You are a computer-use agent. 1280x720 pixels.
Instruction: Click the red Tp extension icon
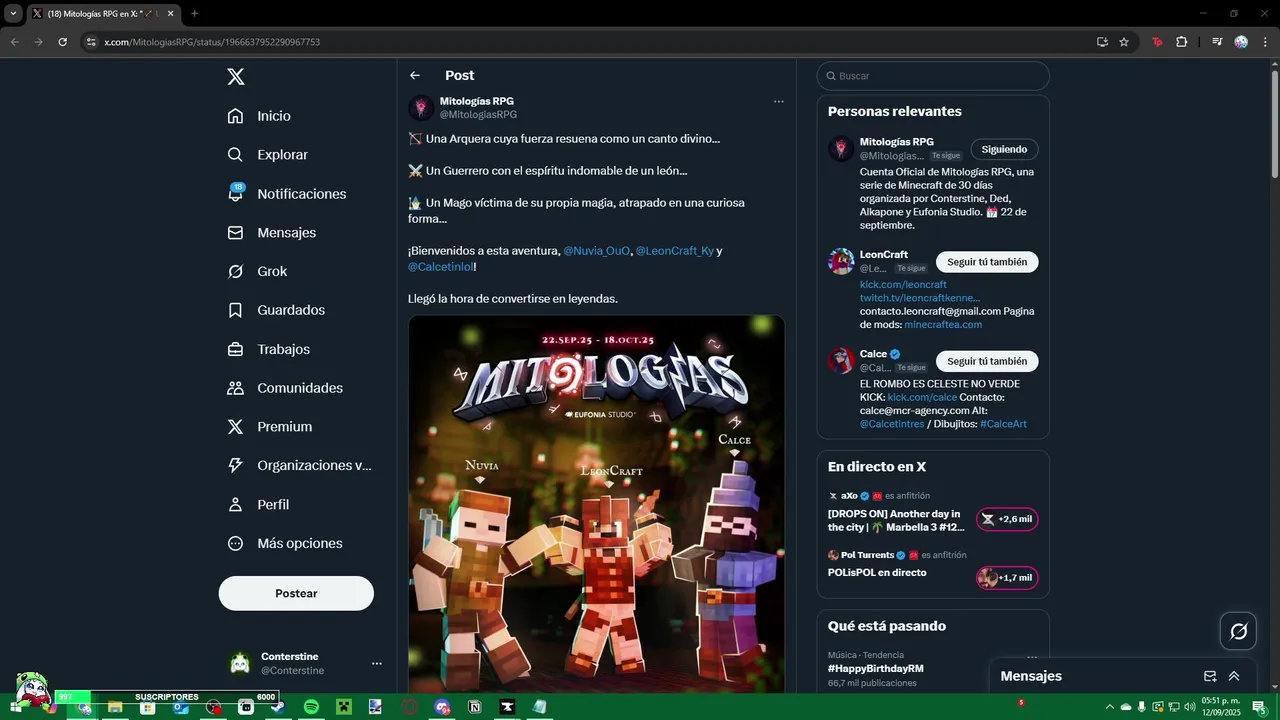tap(1158, 42)
